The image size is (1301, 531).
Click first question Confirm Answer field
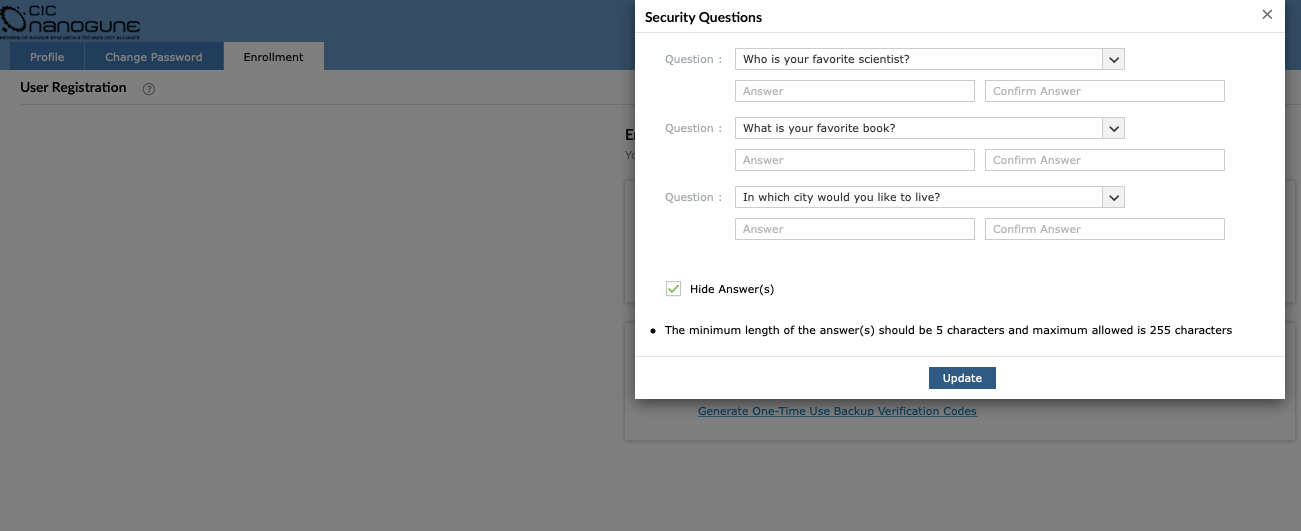[x=1105, y=91]
